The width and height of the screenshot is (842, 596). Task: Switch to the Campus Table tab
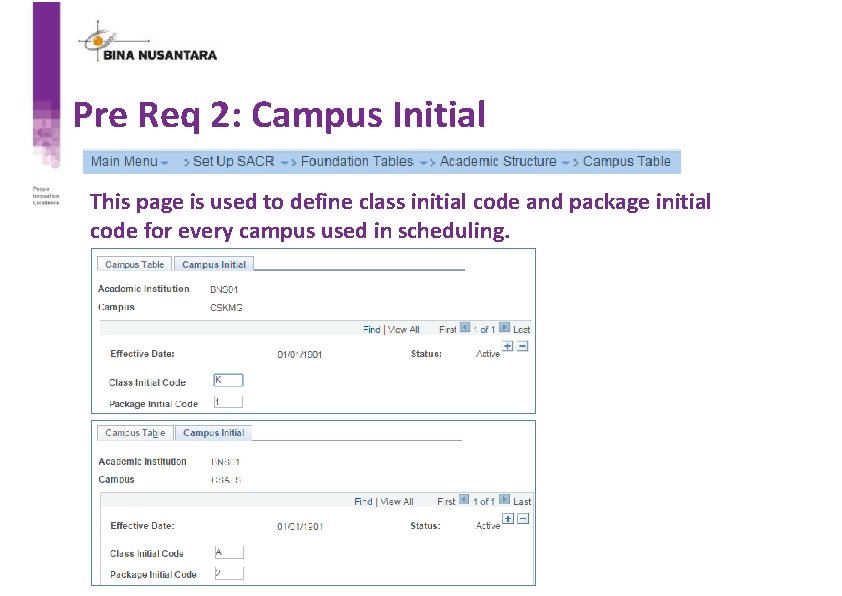click(133, 263)
